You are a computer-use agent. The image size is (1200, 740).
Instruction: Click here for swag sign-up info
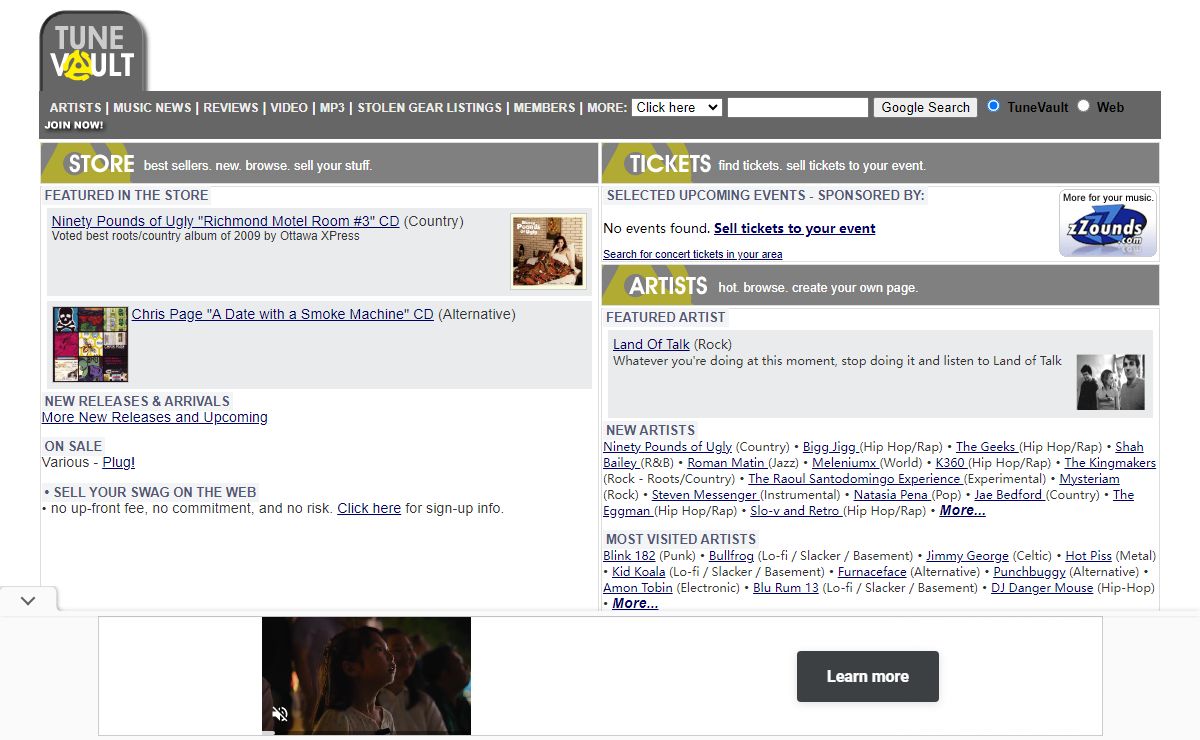(x=369, y=508)
